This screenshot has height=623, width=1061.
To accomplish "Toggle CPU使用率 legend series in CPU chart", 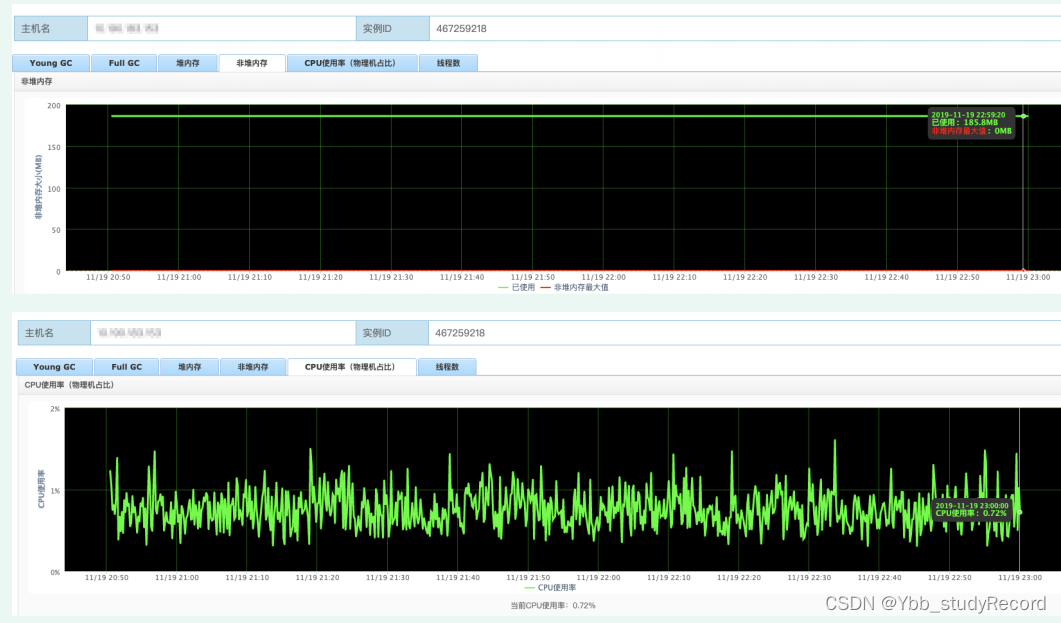I will pos(550,588).
